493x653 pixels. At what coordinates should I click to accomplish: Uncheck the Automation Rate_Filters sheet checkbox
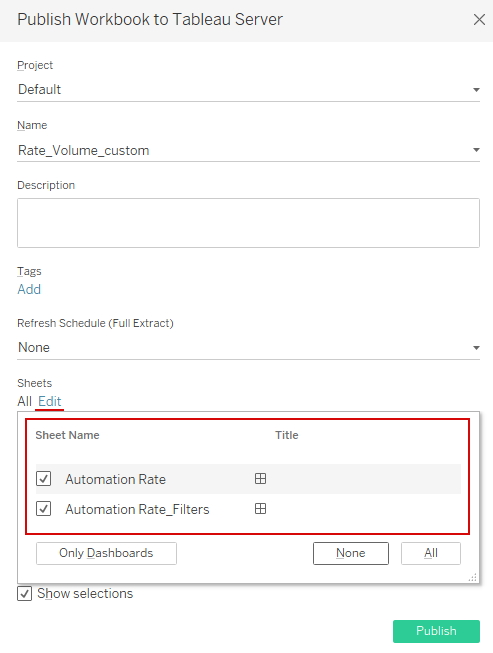[x=43, y=509]
